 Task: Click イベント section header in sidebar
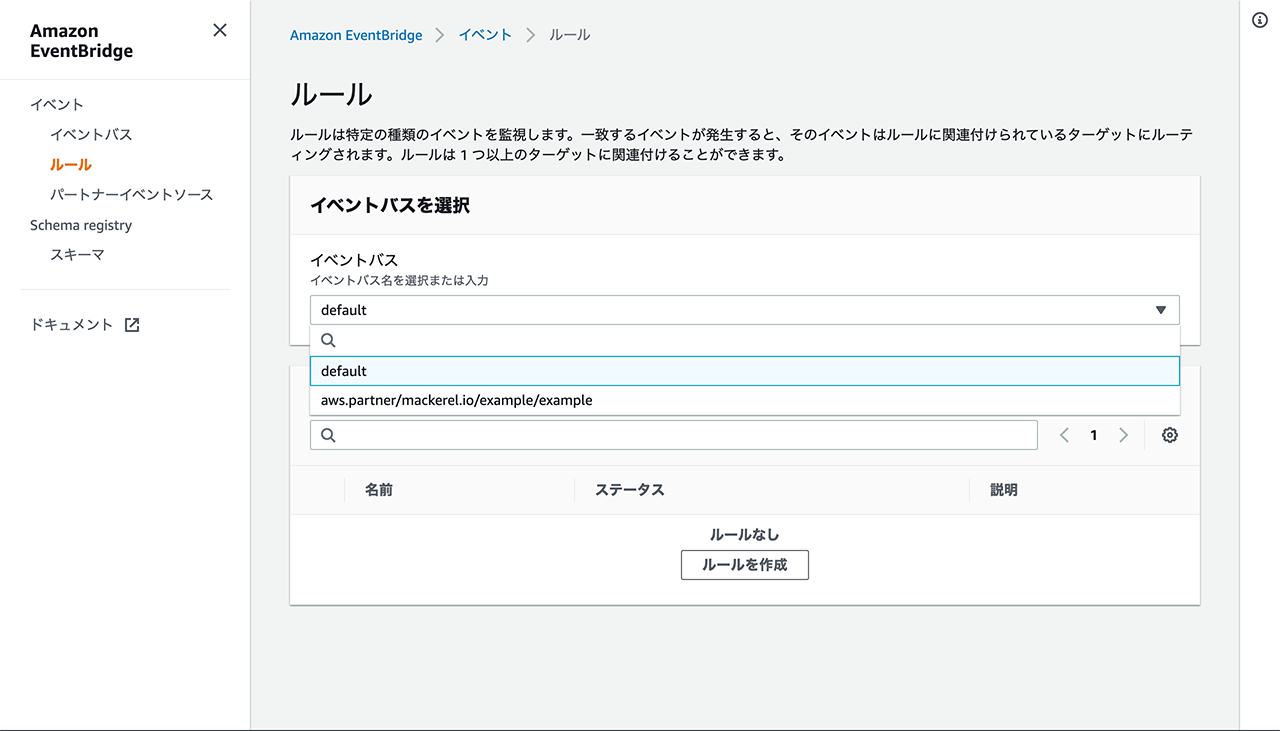[57, 105]
